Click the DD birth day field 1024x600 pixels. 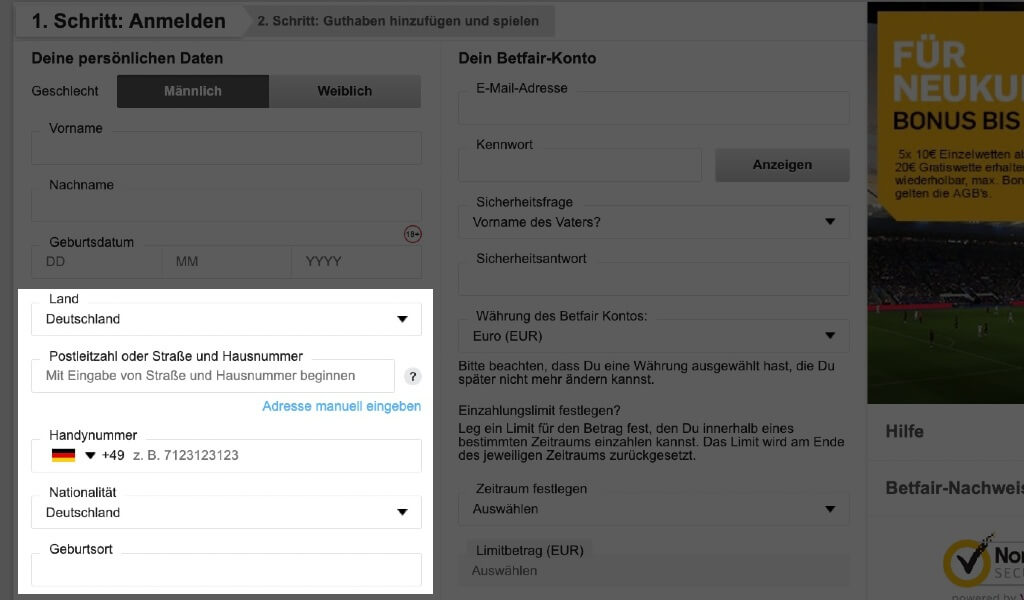coord(96,262)
